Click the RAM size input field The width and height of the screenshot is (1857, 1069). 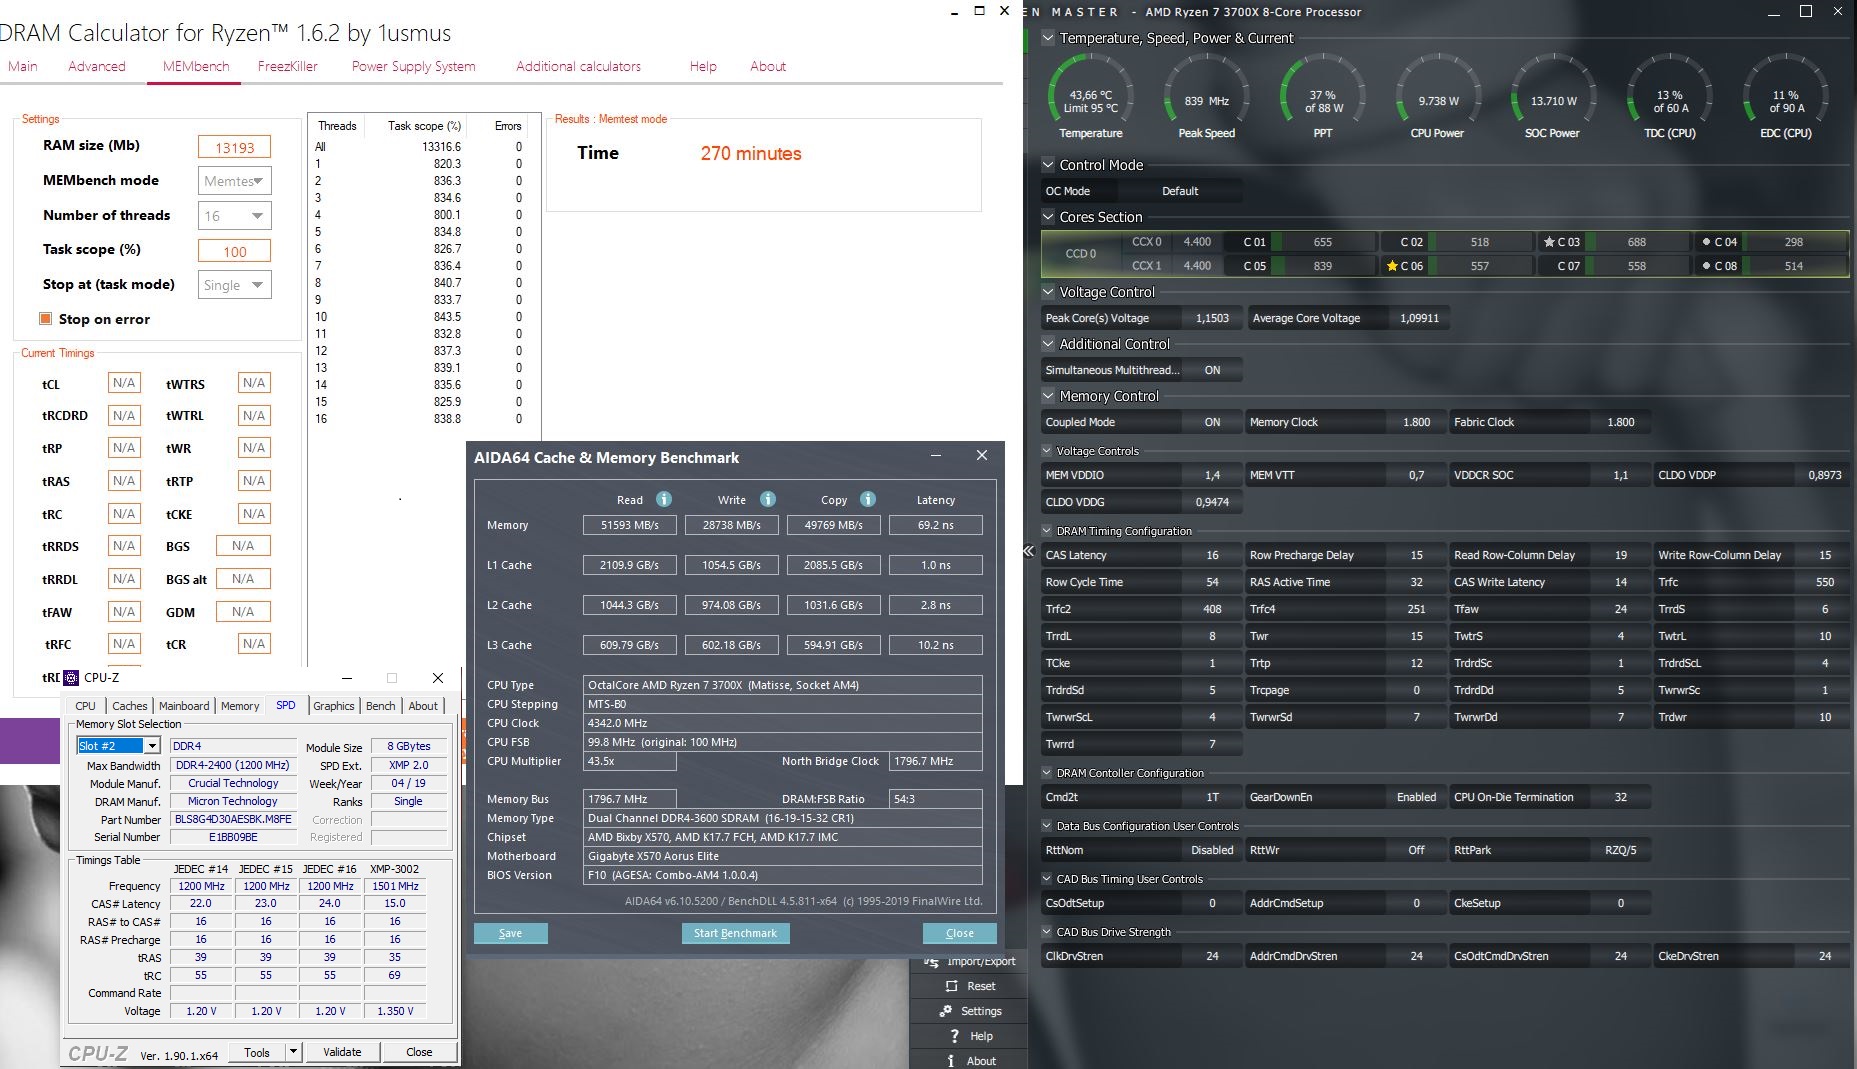click(x=235, y=146)
